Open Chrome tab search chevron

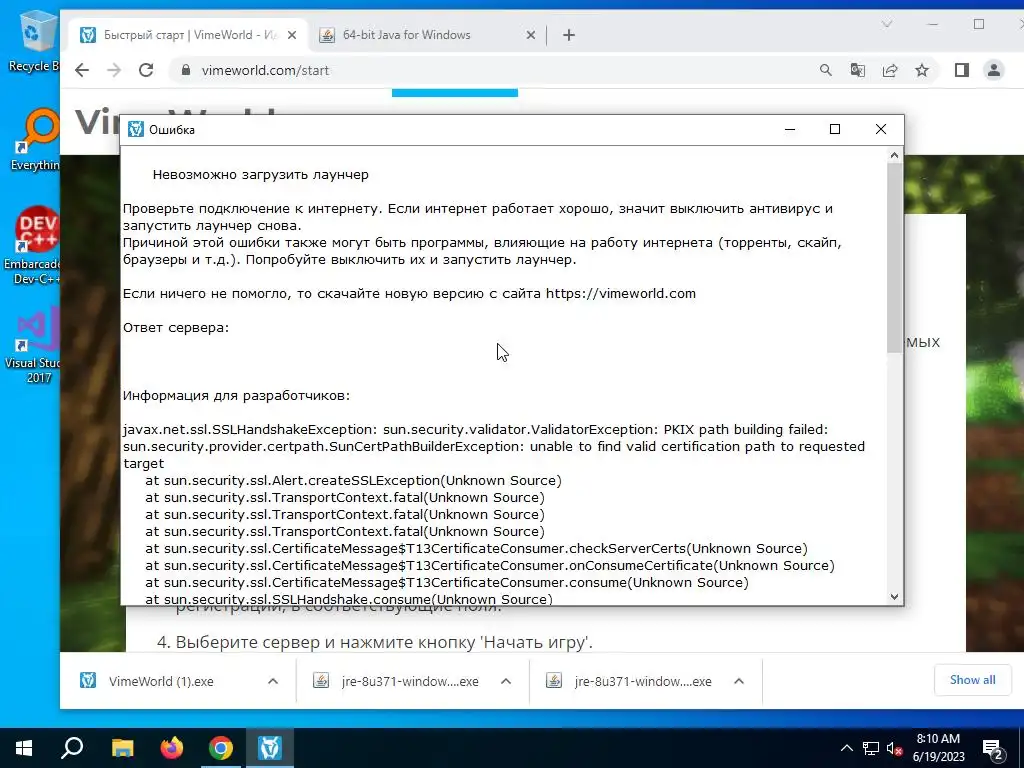(886, 24)
